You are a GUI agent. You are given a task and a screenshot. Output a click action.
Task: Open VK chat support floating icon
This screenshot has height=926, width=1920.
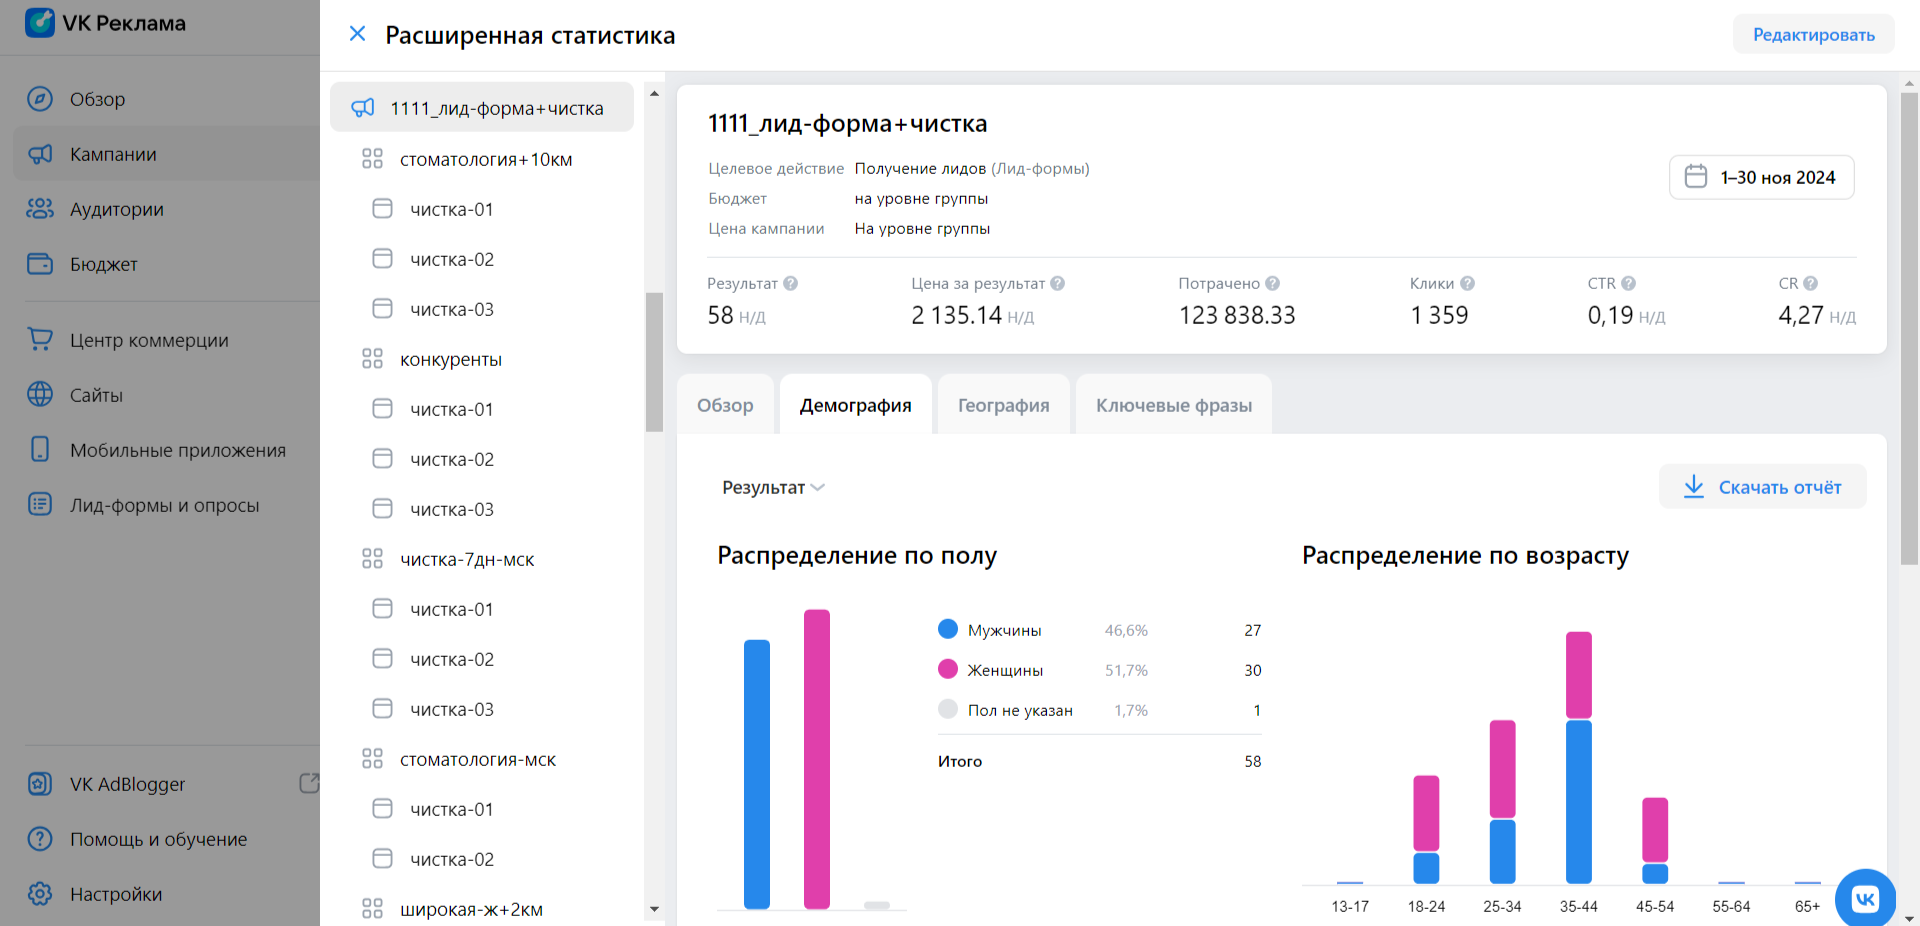[x=1866, y=898]
